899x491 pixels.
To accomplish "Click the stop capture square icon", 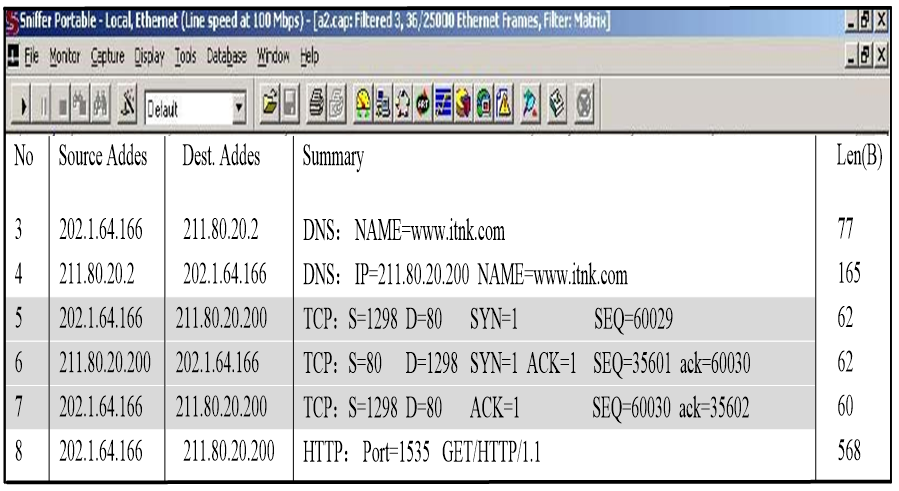I will [62, 106].
